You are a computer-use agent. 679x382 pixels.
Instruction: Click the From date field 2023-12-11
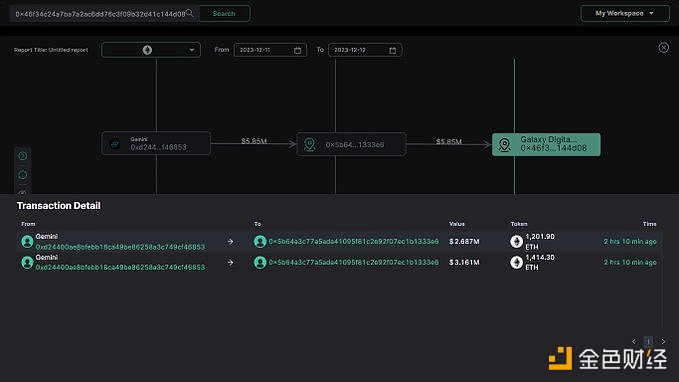270,50
